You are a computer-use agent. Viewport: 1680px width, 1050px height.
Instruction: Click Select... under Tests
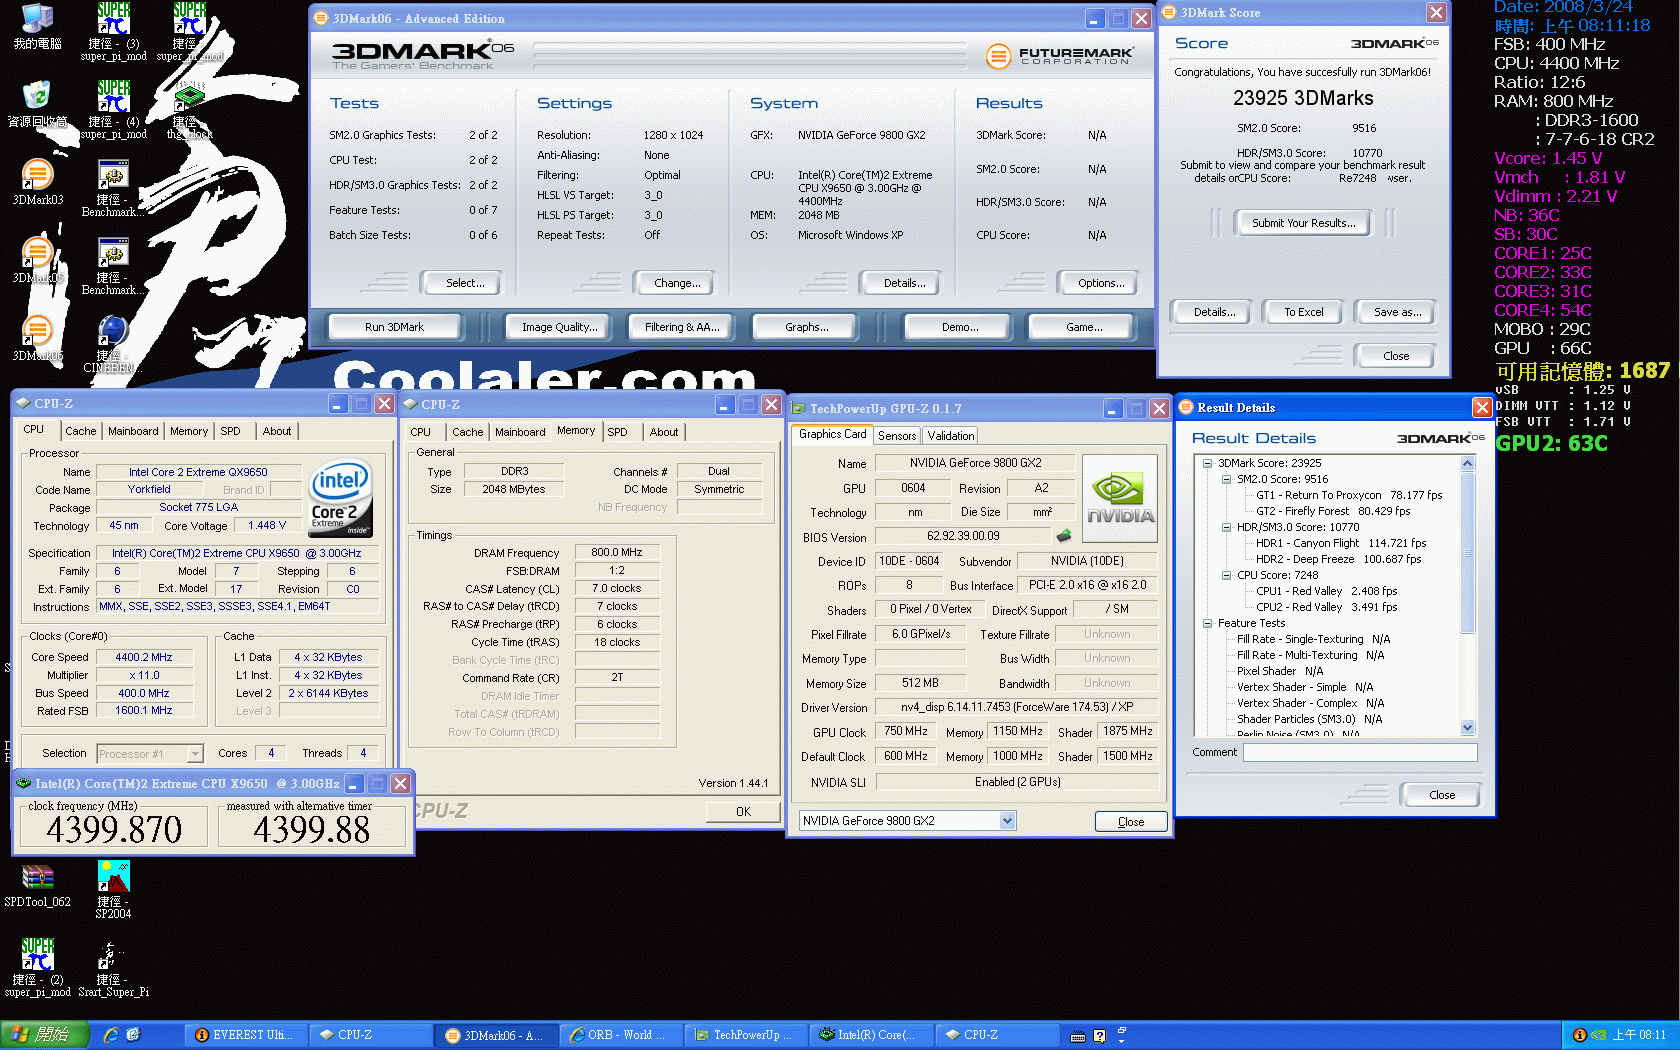pyautogui.click(x=464, y=283)
